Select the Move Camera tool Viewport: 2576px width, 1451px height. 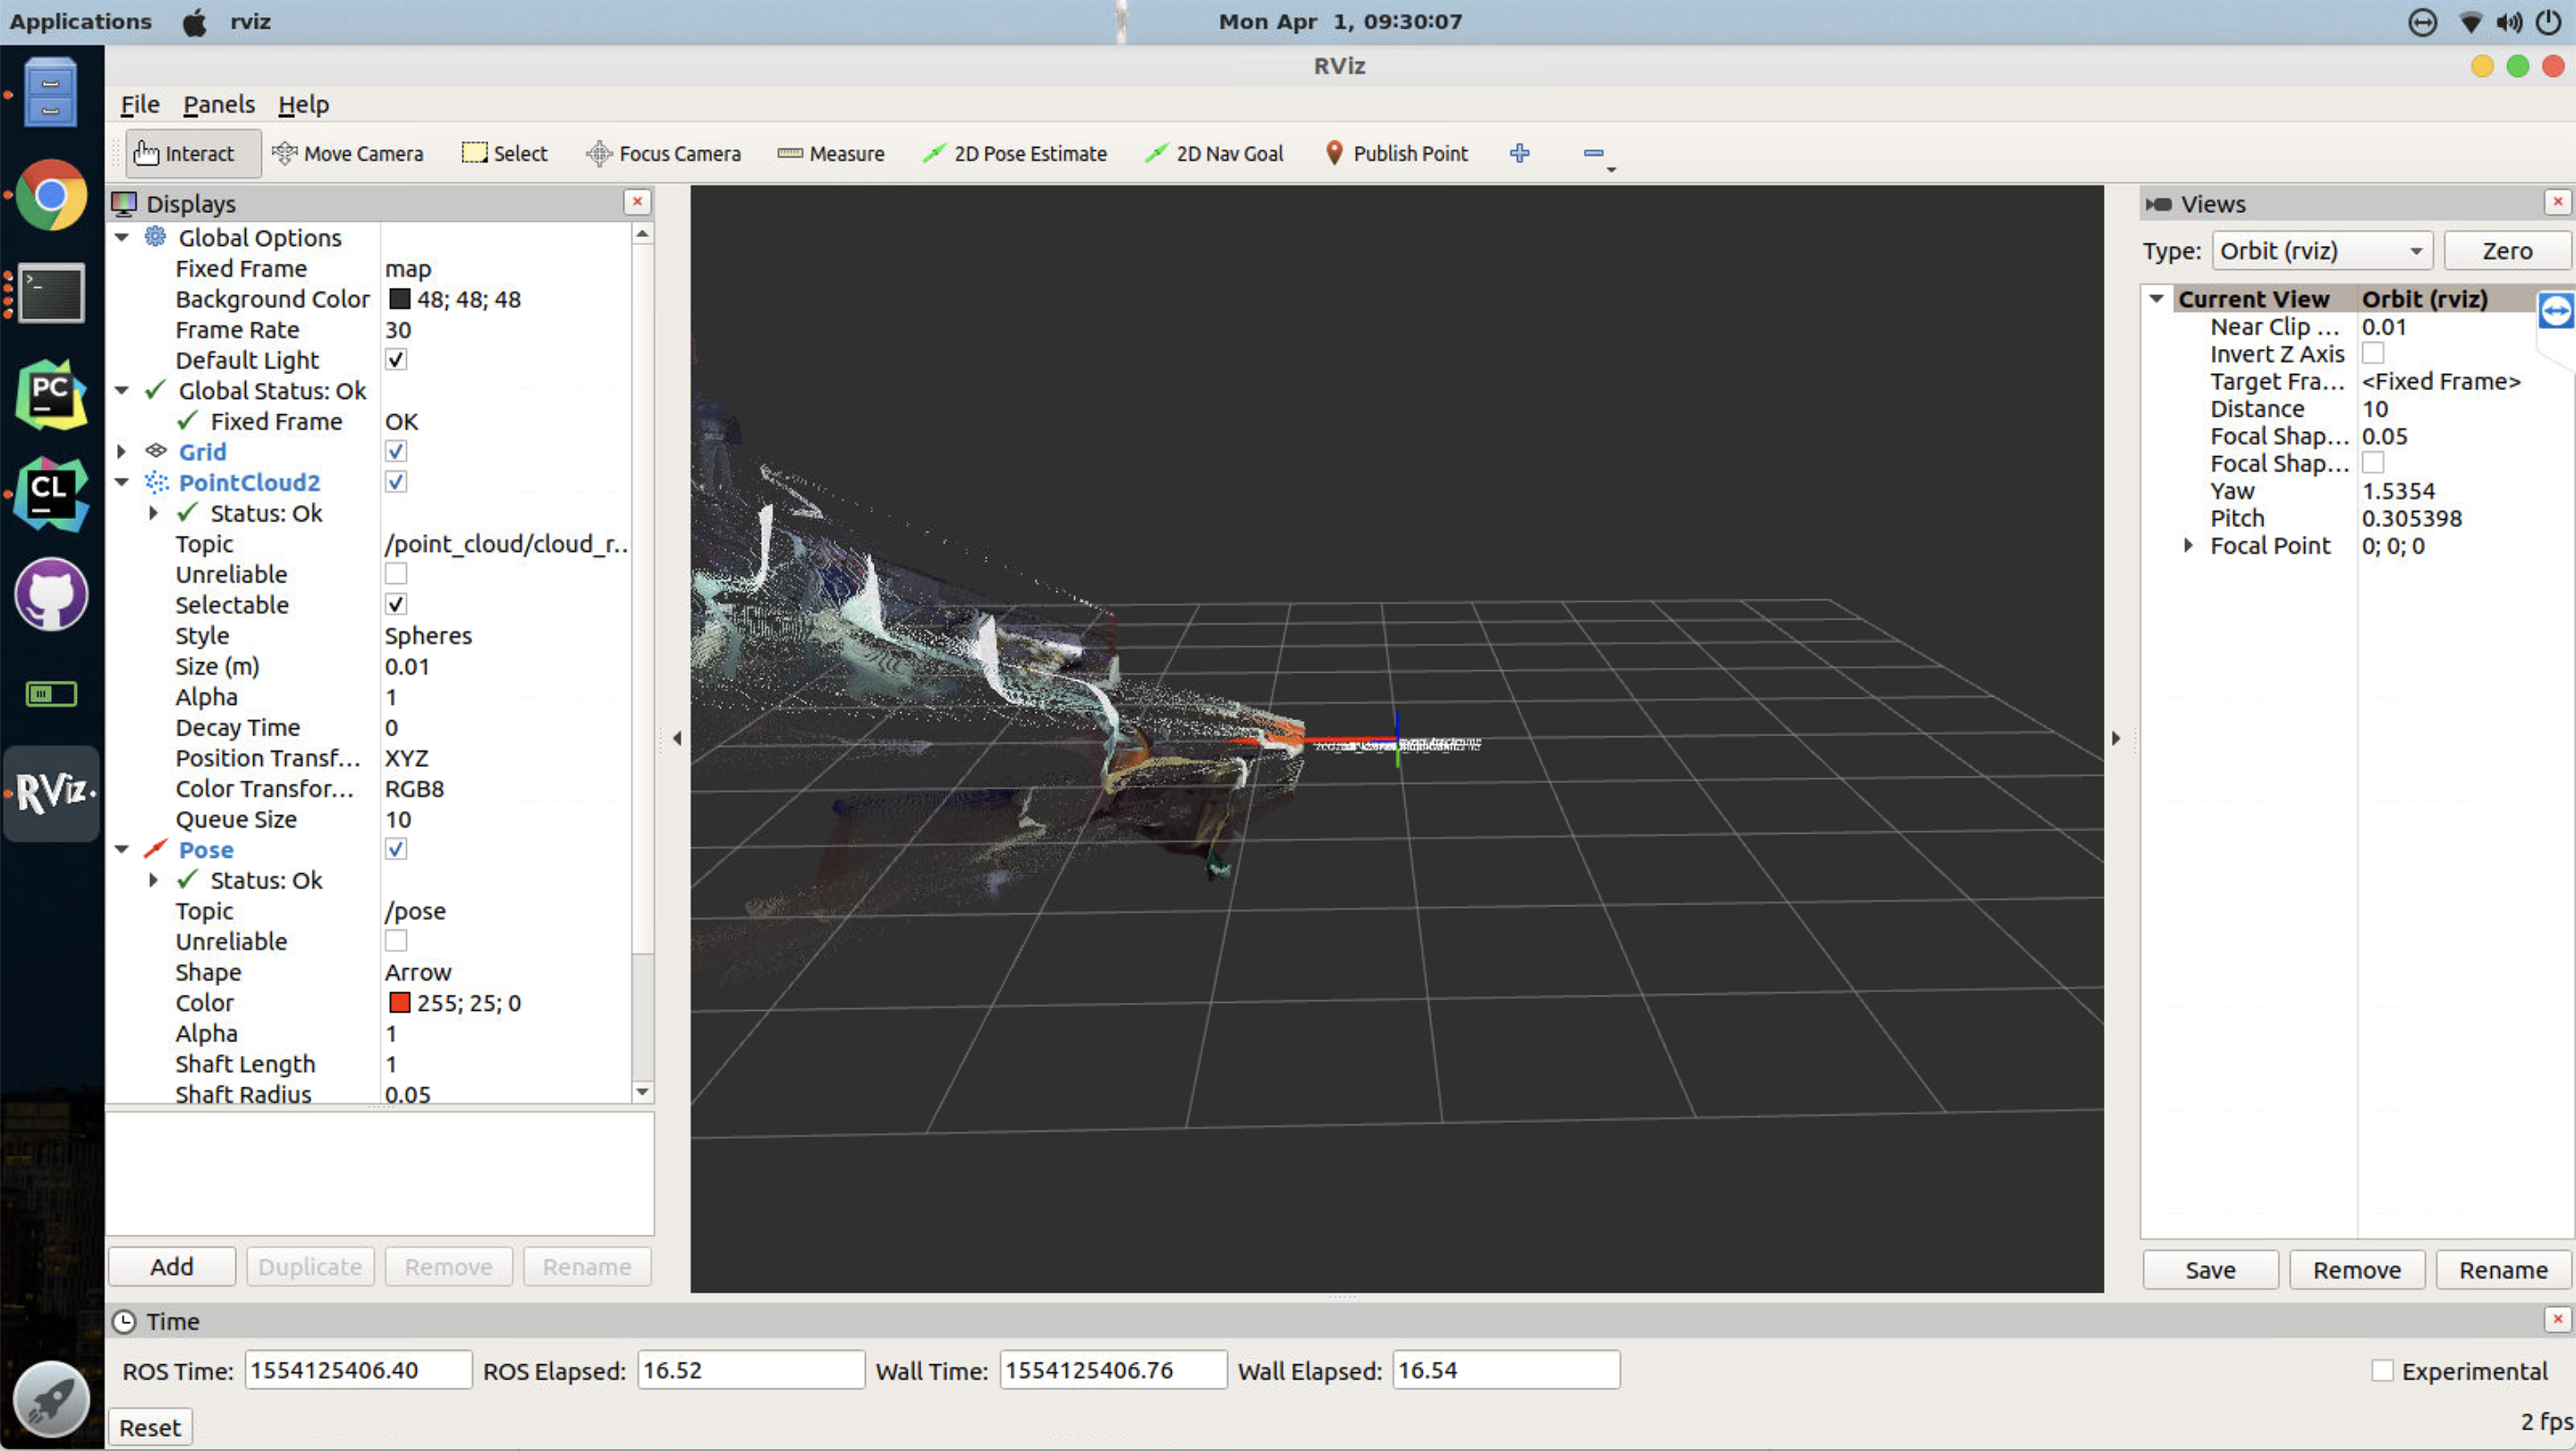coord(348,153)
